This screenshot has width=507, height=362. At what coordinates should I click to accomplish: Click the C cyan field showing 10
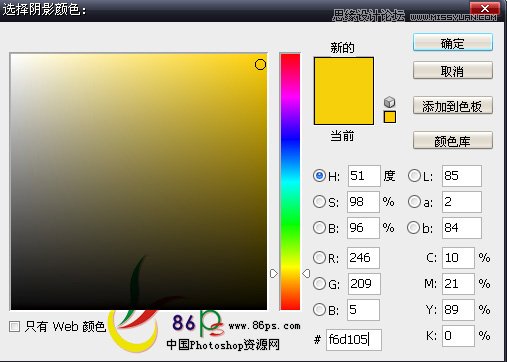458,258
